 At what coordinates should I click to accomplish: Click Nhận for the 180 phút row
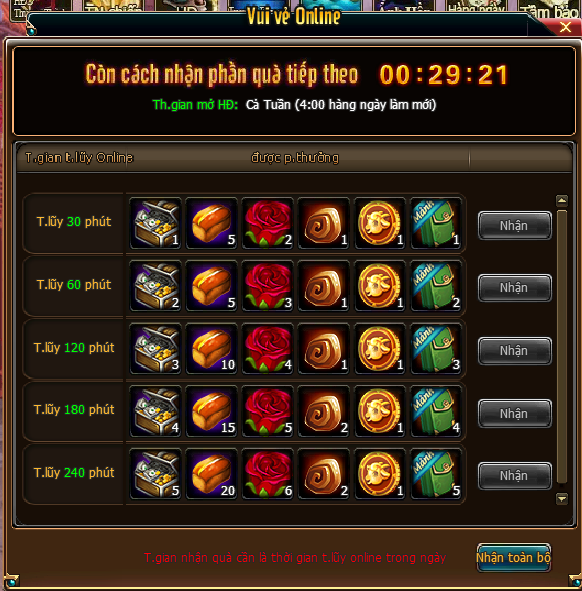click(x=515, y=413)
